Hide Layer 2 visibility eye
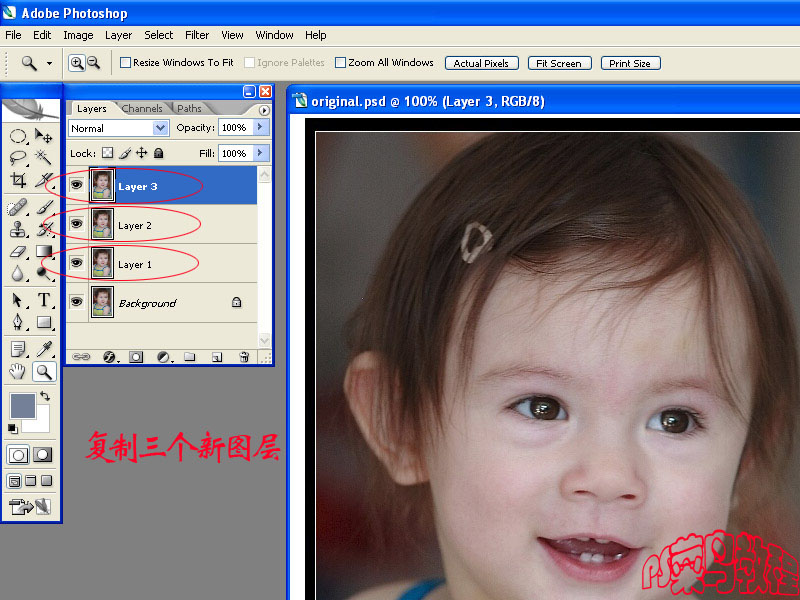 [77, 223]
